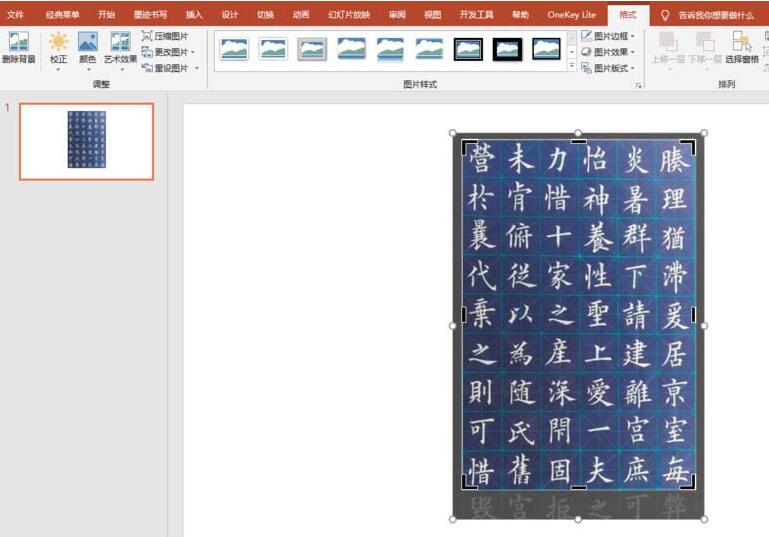Click the Tell Me search box
The image size is (769, 537).
(707, 16)
